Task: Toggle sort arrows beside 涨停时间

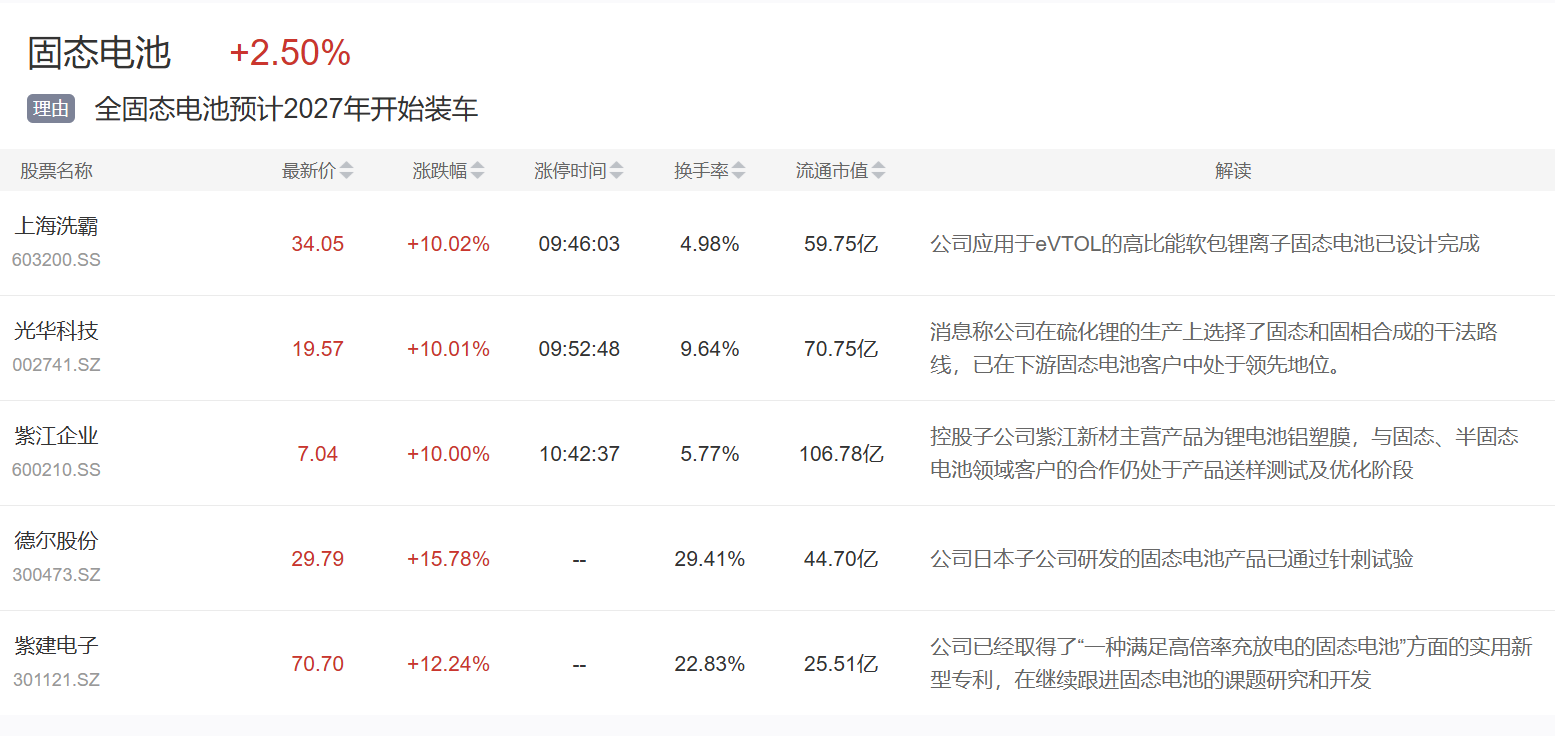Action: click(616, 171)
